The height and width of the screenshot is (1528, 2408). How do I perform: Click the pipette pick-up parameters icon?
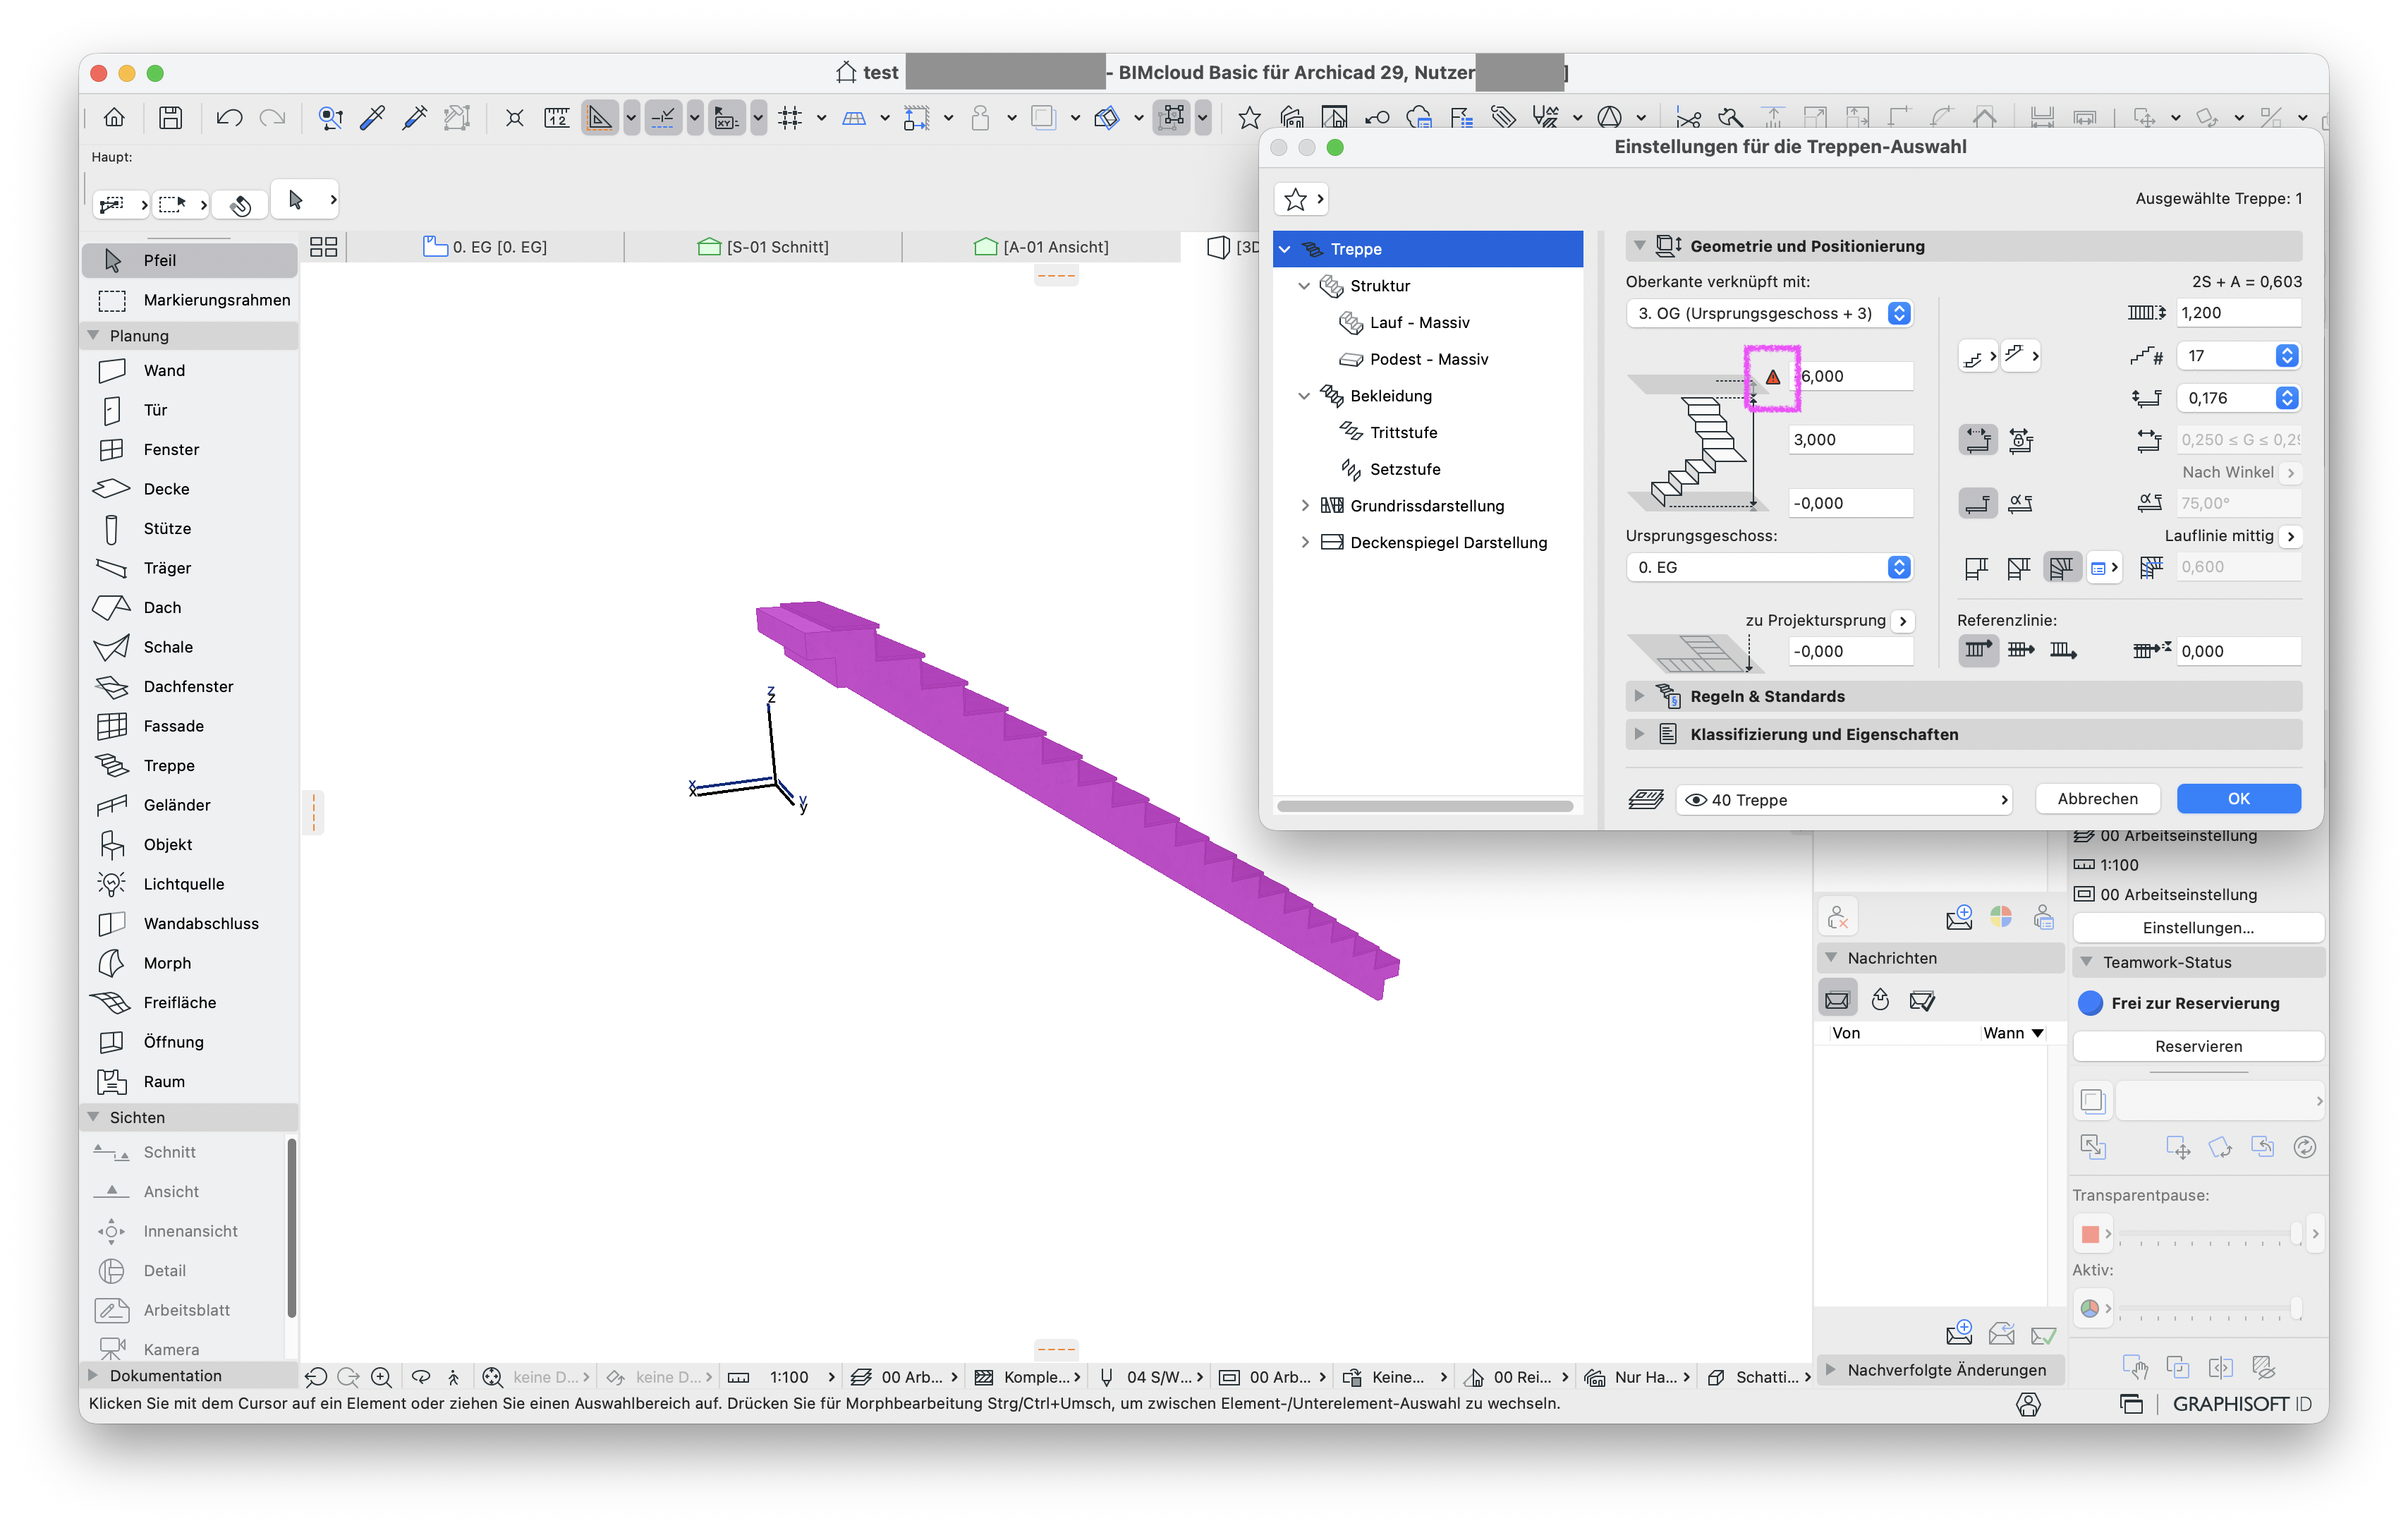pos(372,118)
